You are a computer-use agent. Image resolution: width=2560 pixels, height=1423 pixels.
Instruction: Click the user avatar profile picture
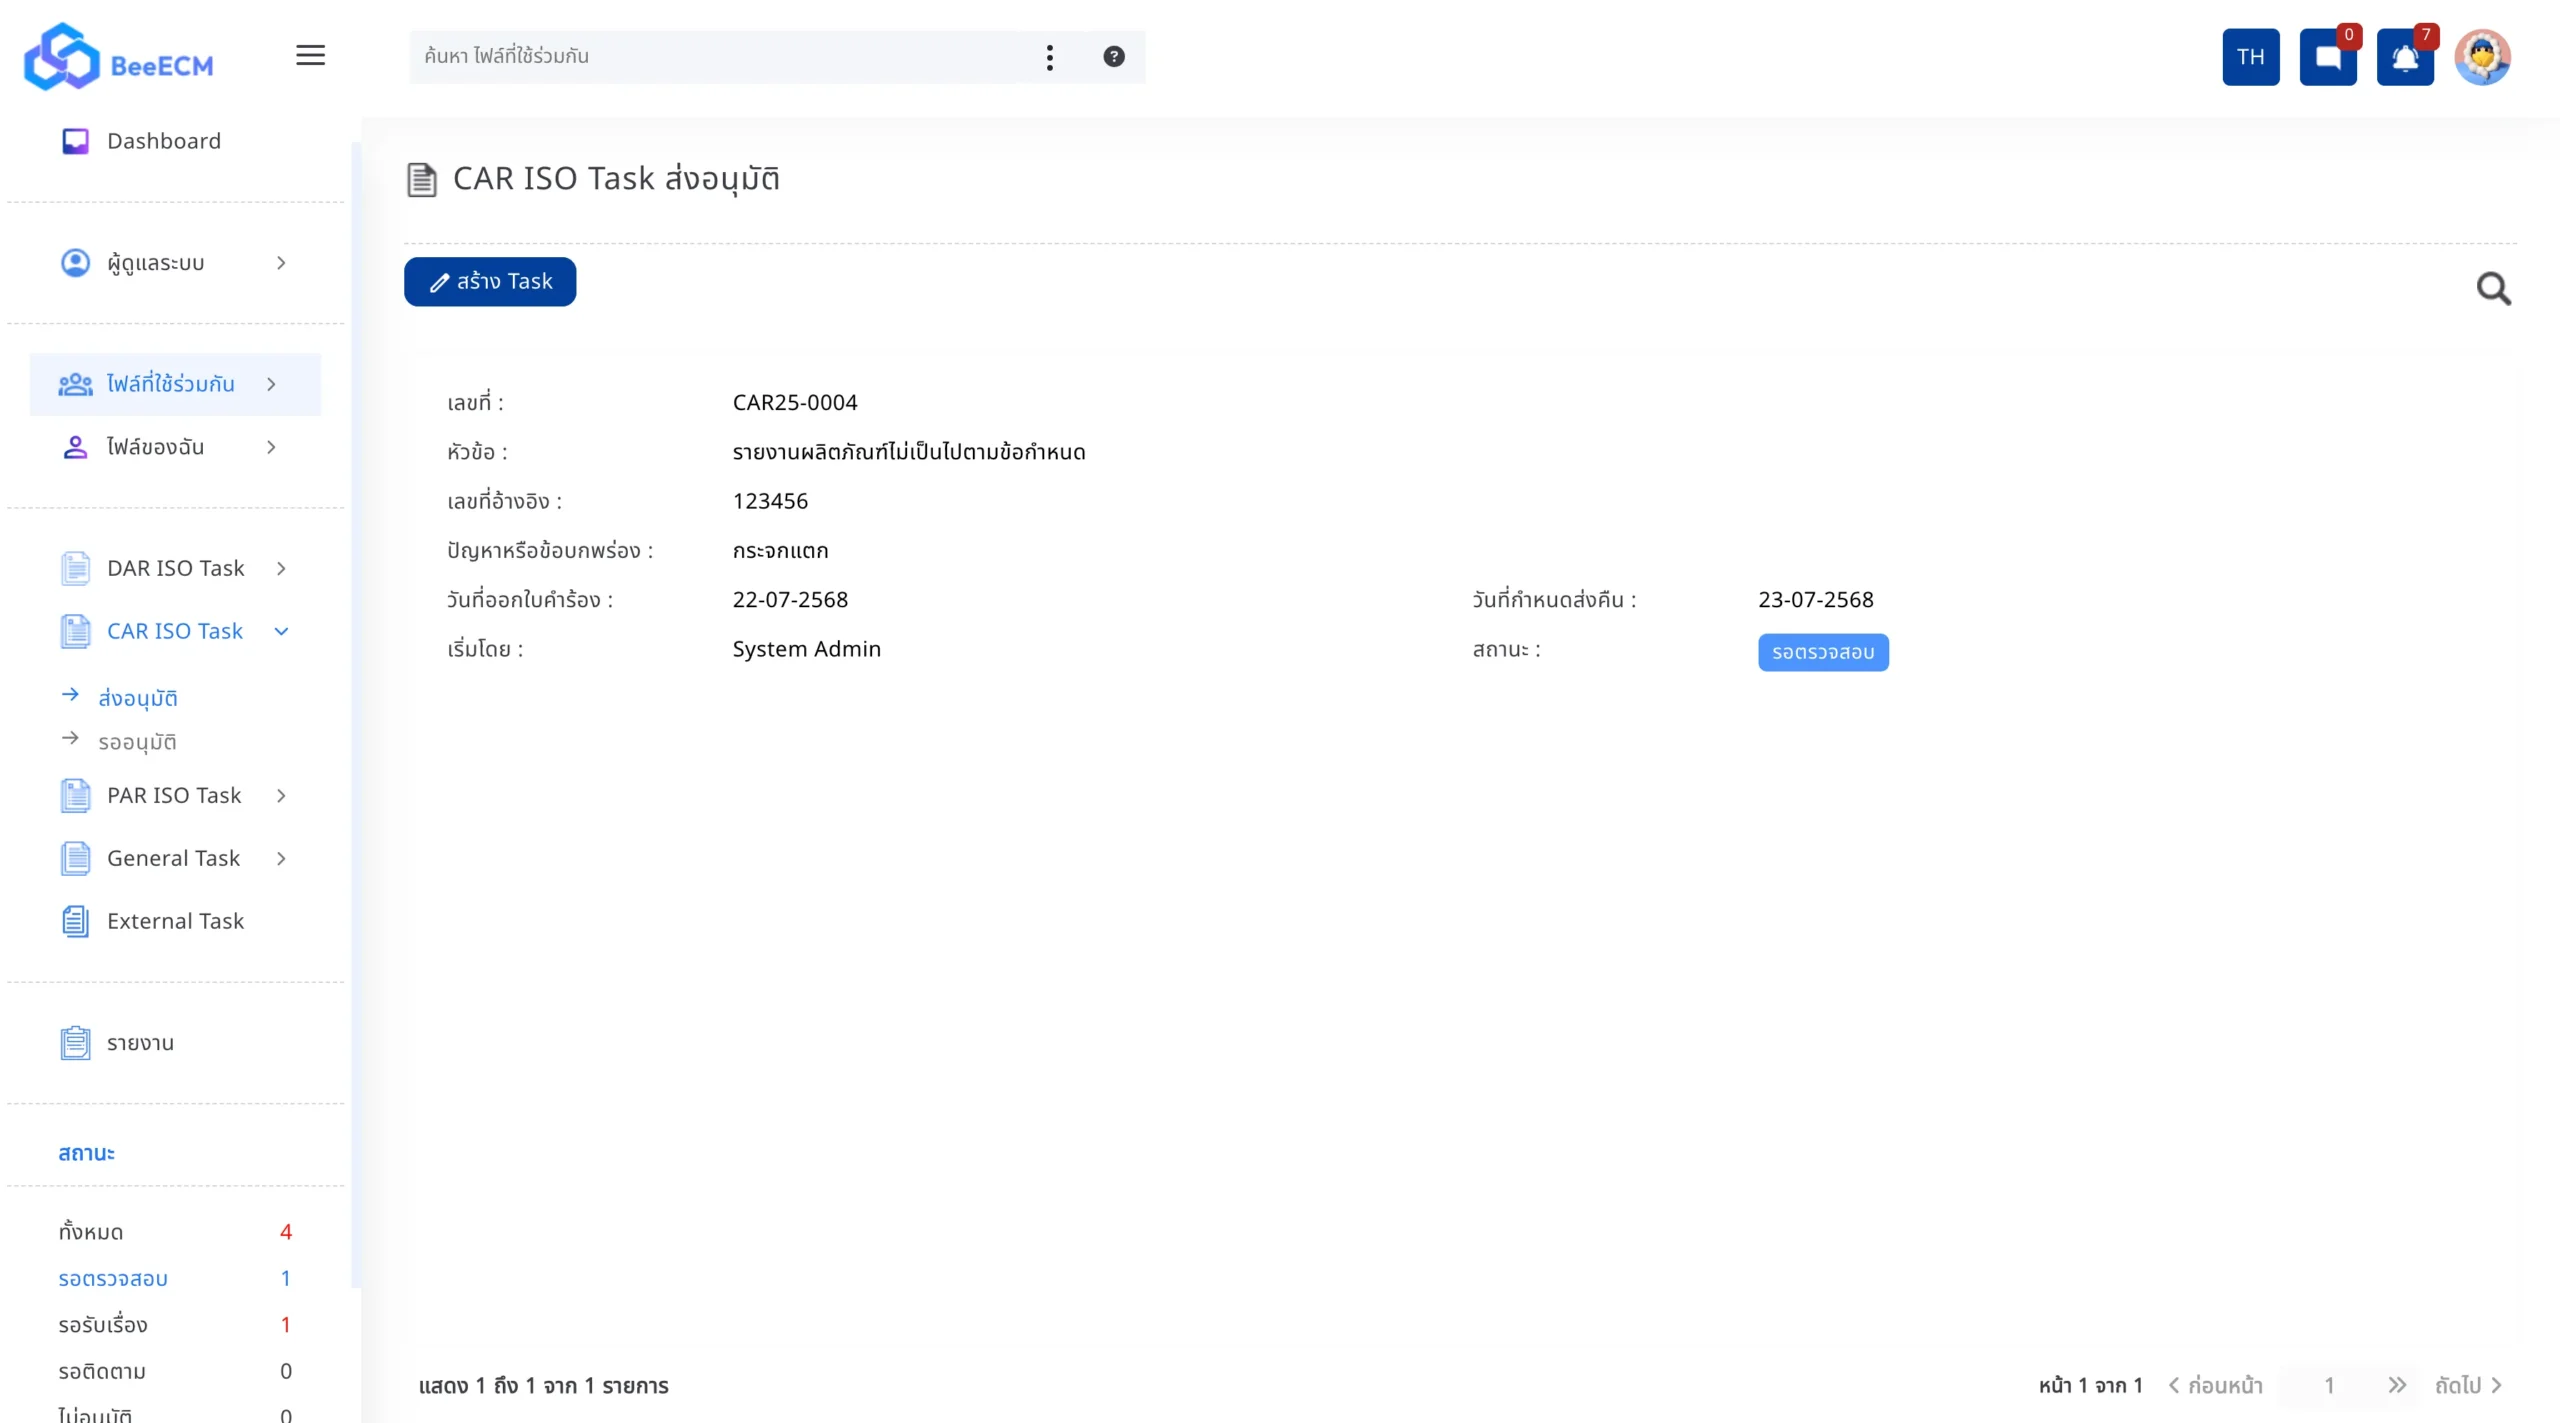2481,57
